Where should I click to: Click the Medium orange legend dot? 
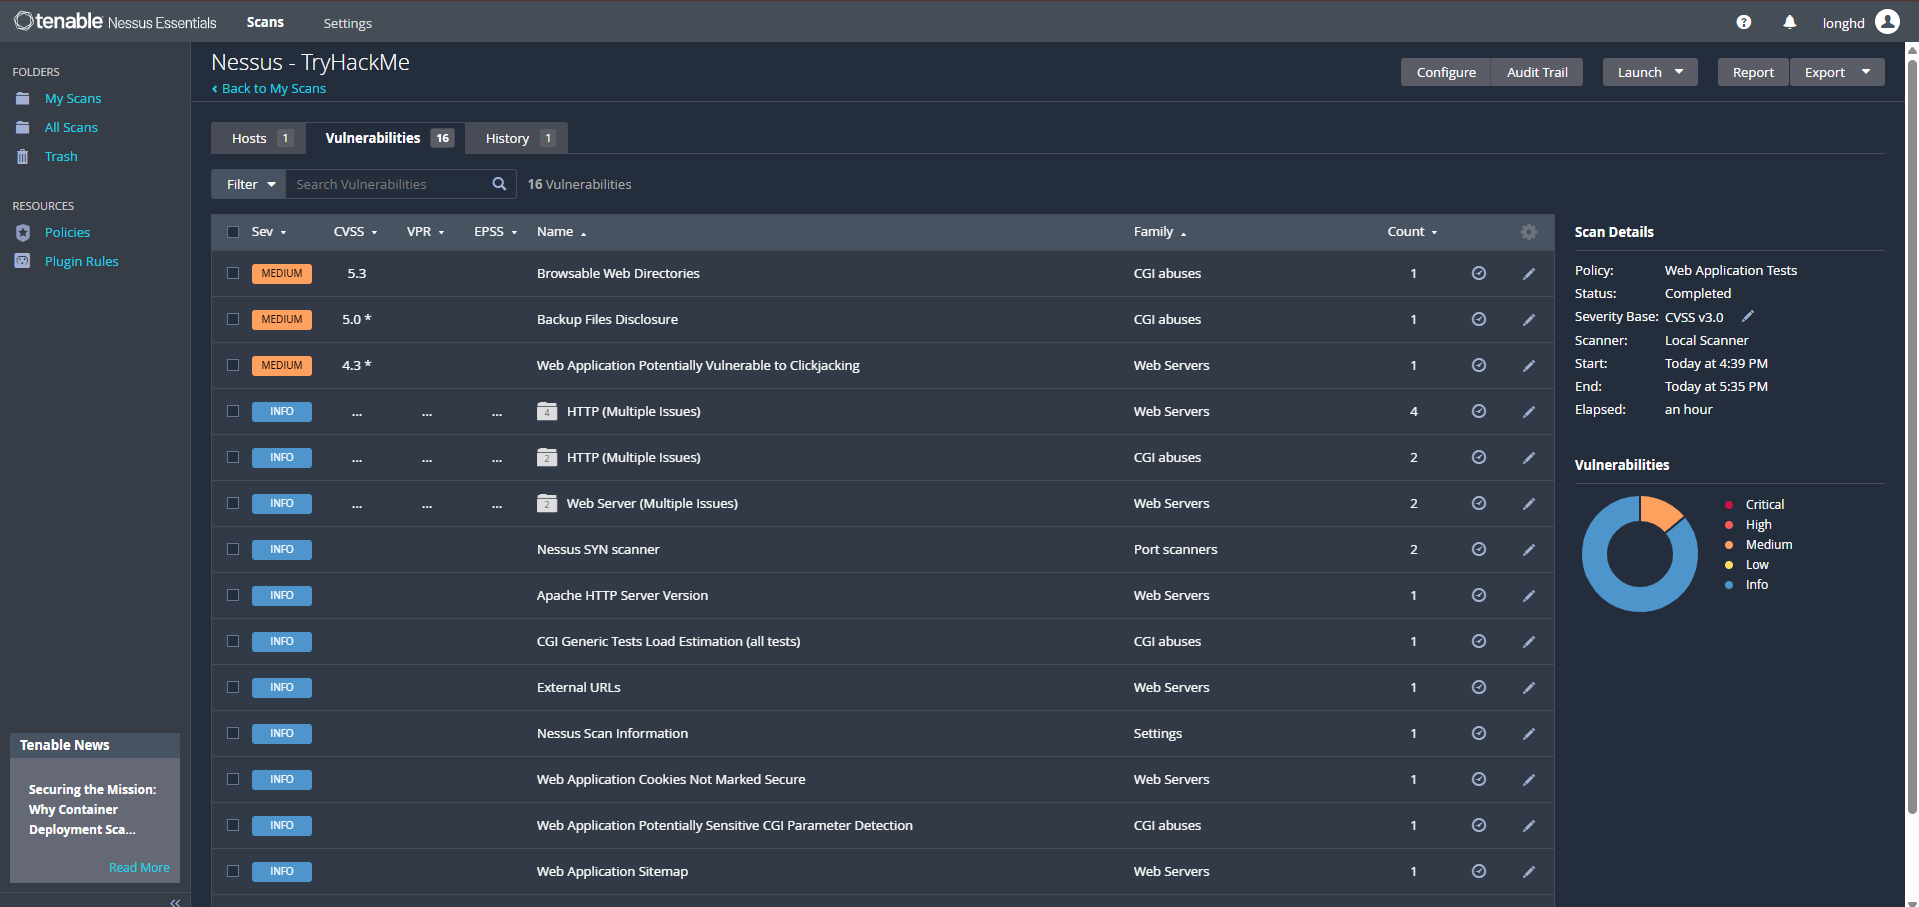(1729, 545)
